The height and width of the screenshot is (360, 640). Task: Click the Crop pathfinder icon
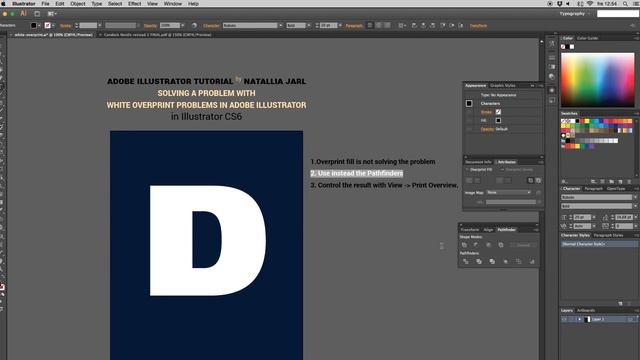(x=505, y=261)
